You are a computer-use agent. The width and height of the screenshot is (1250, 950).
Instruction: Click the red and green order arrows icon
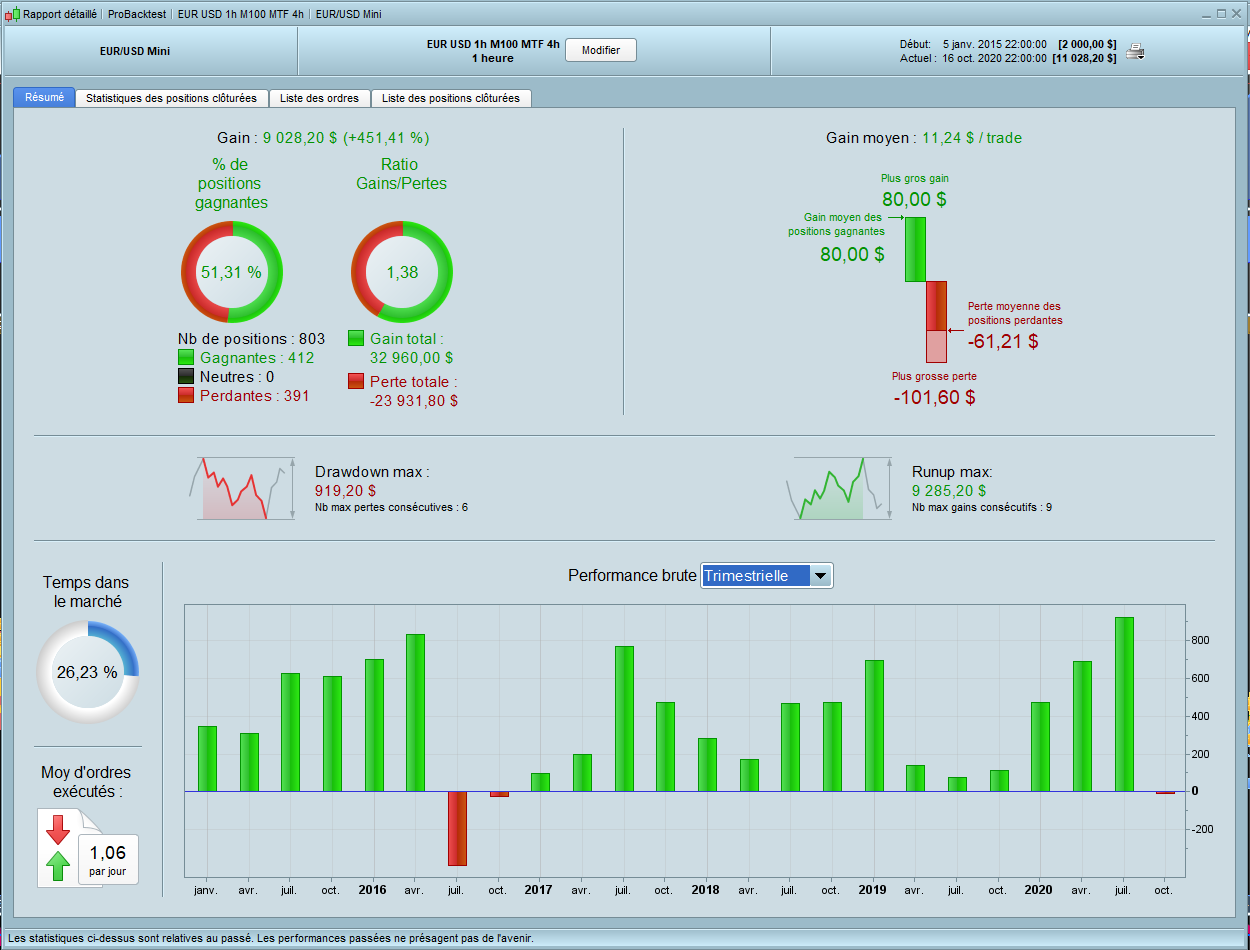[58, 847]
